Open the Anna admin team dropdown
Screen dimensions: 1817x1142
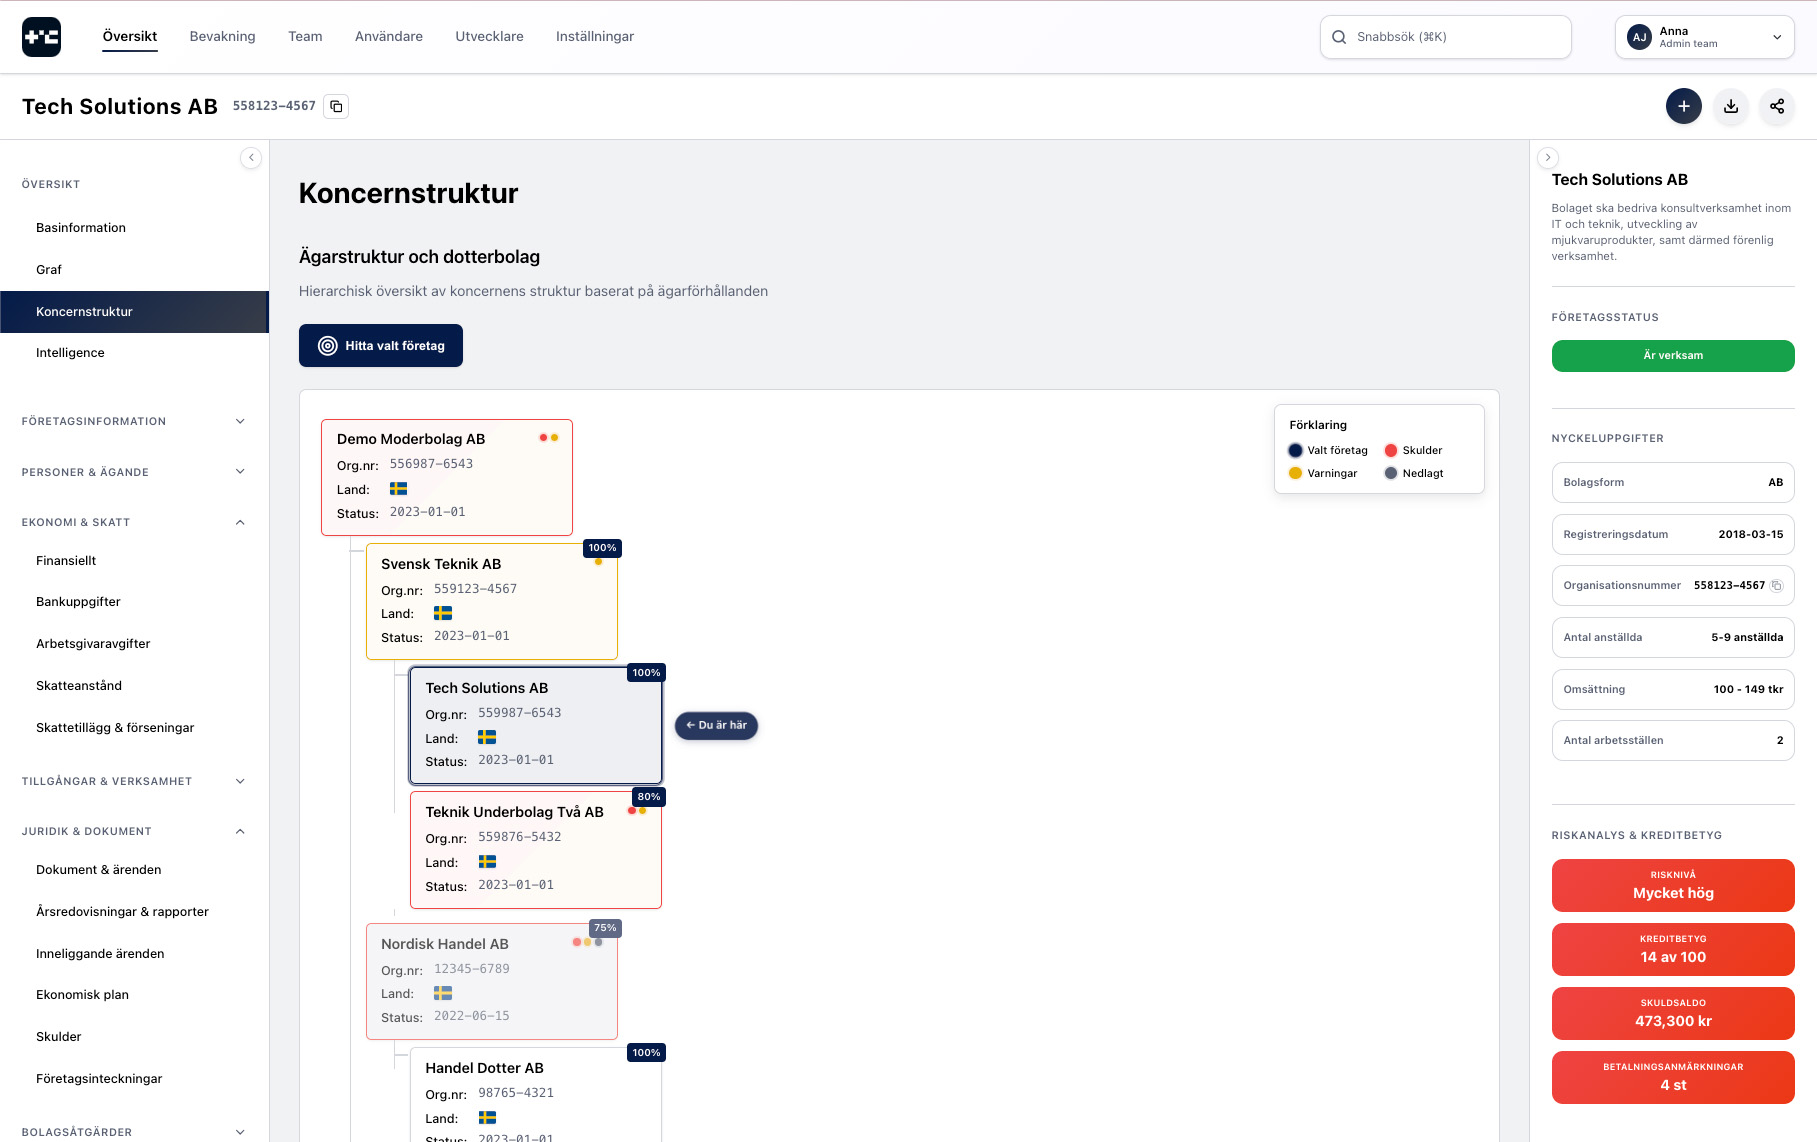[1703, 36]
